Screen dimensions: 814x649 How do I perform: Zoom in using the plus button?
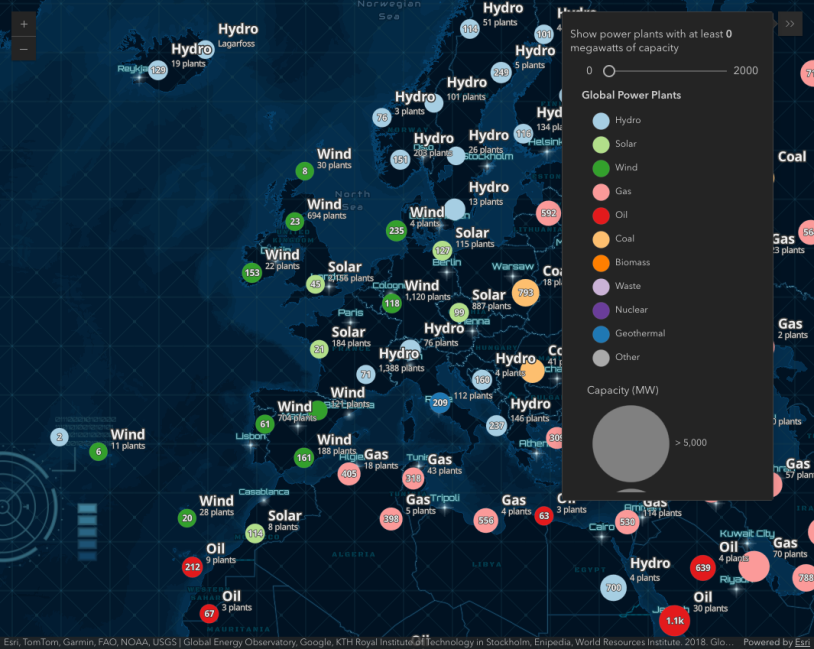[x=23, y=23]
